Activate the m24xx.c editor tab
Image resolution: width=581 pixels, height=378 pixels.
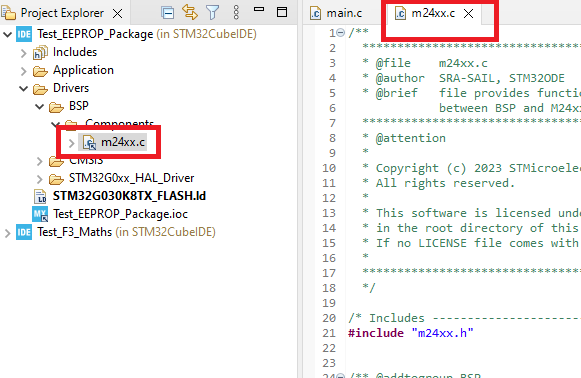pos(433,13)
